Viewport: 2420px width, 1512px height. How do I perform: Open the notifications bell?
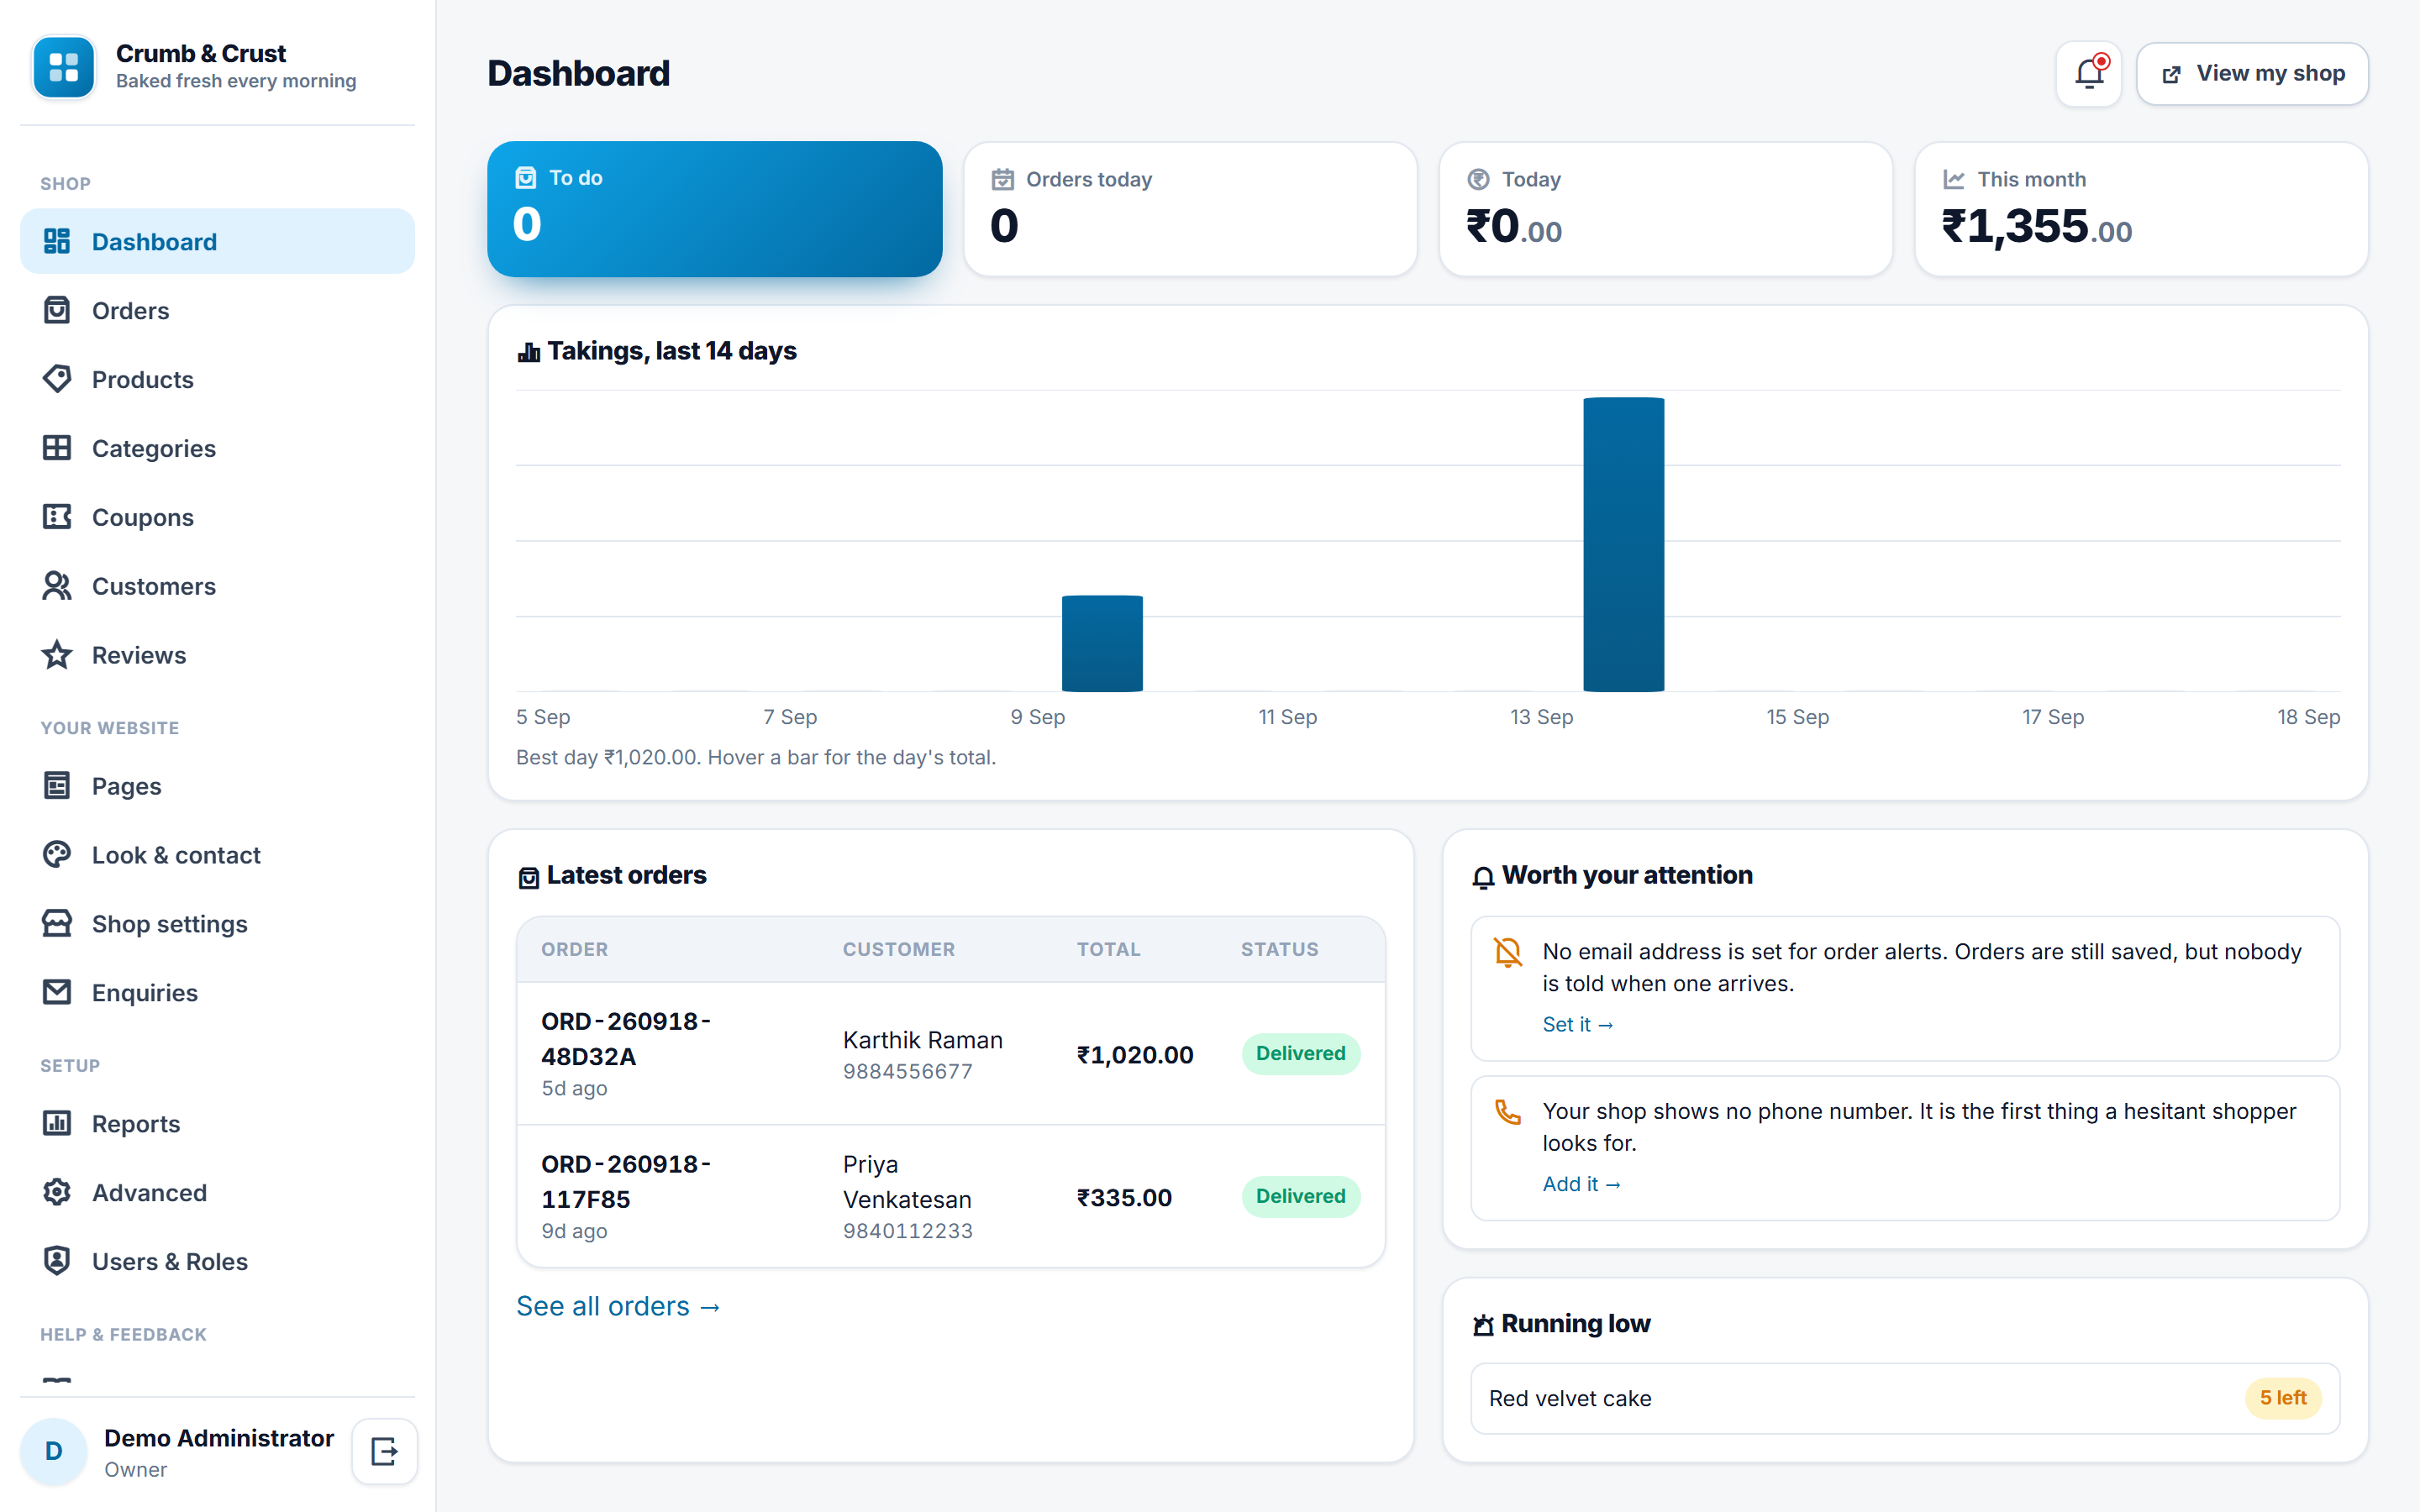[x=2088, y=74]
